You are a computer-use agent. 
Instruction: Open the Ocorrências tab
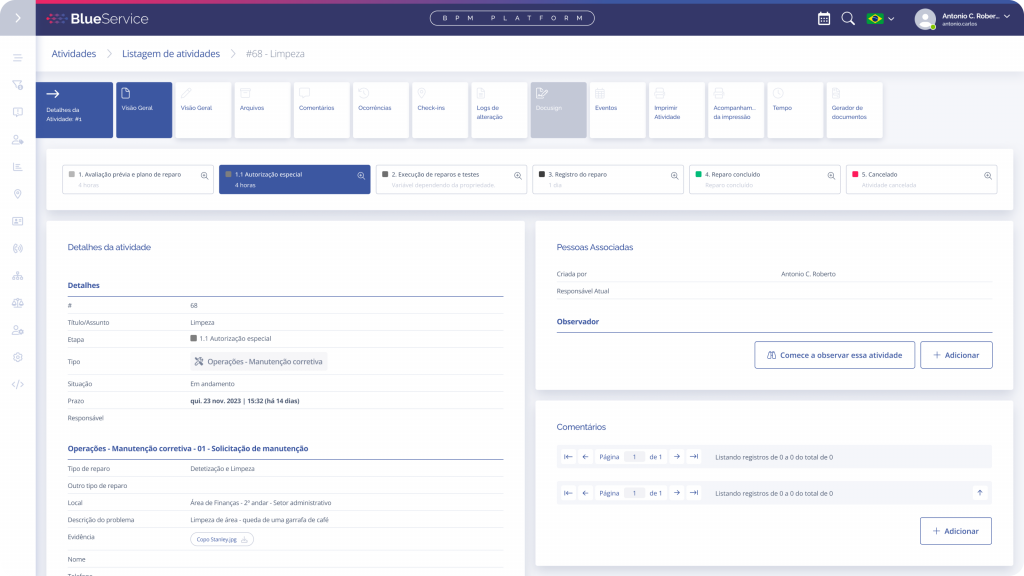click(x=381, y=110)
